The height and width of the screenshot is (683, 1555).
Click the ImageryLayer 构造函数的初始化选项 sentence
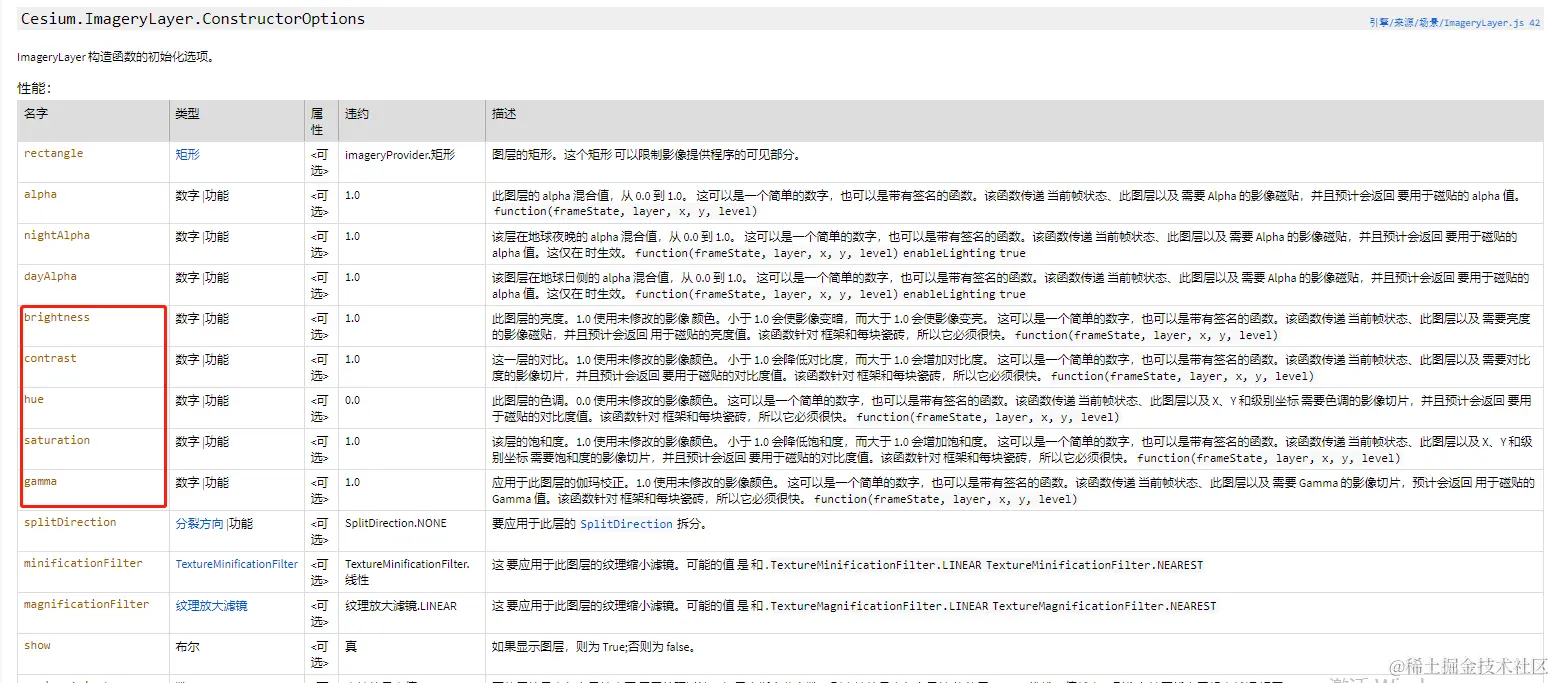pyautogui.click(x=116, y=57)
